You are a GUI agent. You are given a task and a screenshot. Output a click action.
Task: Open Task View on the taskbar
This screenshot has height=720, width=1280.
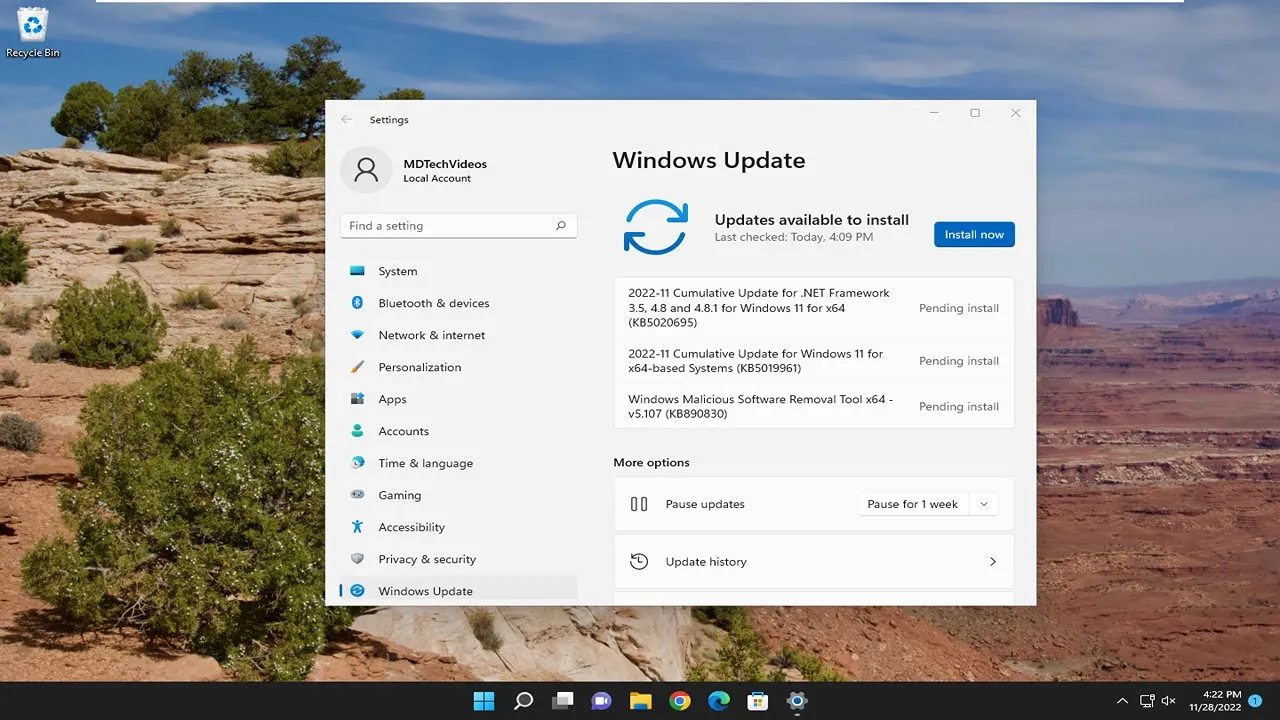(563, 701)
